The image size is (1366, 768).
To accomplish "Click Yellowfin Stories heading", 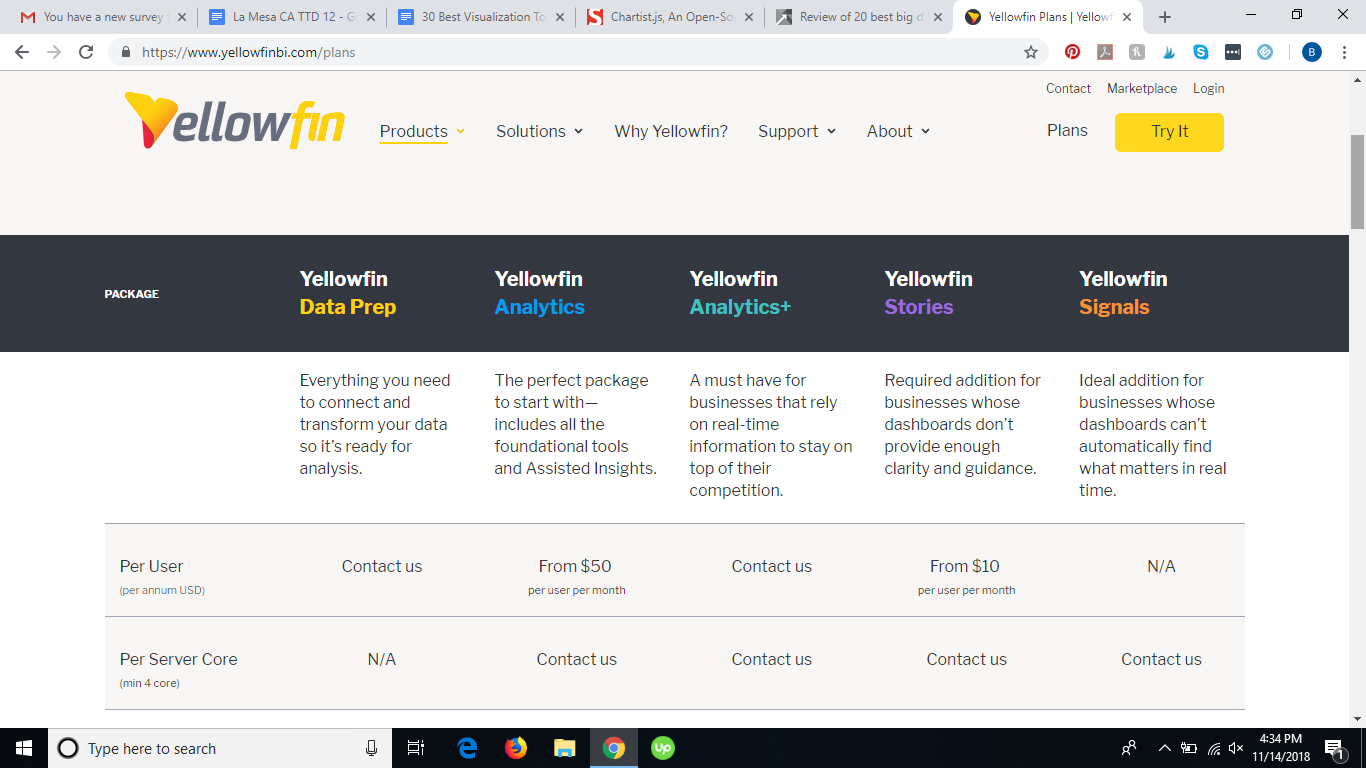I will 929,293.
